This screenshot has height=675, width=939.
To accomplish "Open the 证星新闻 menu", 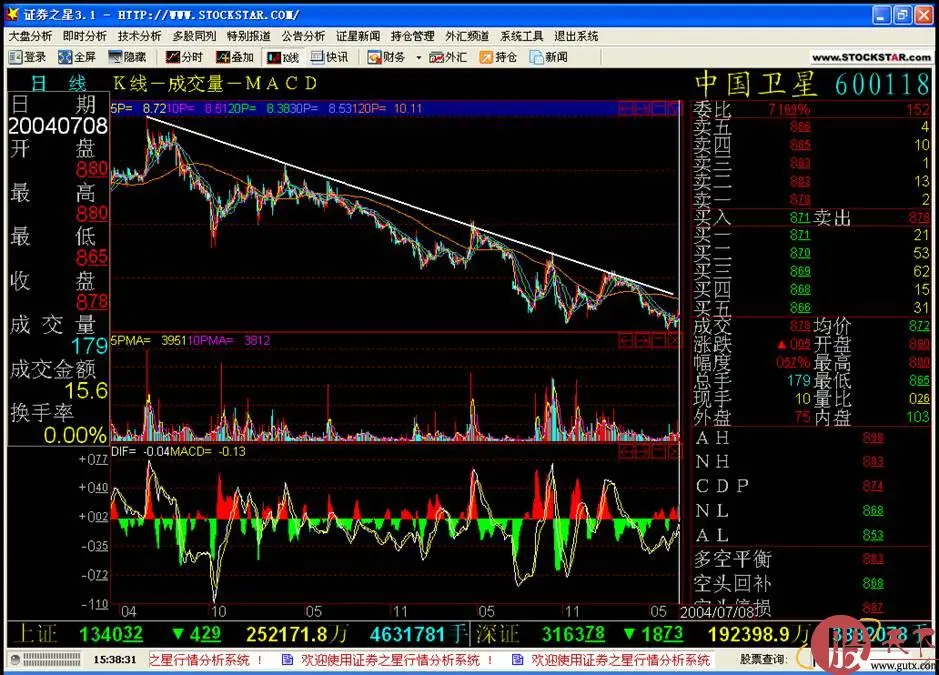I will 358,36.
